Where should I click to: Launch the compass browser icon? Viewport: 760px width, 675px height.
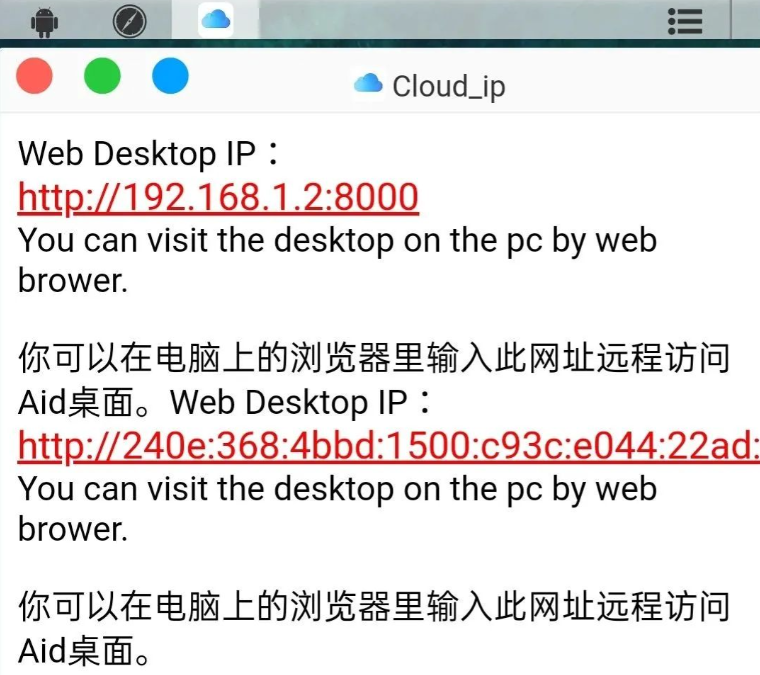(129, 21)
